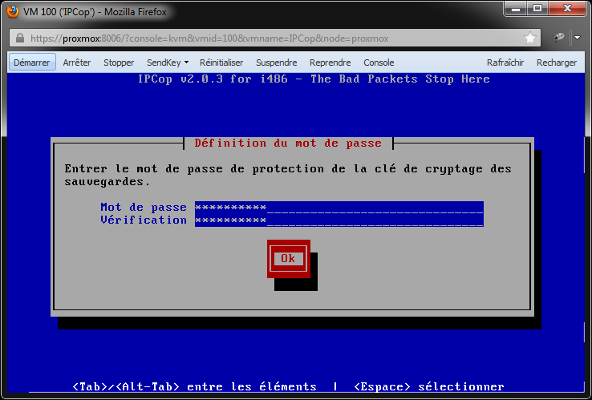Close the Firefox window
Screen dimensions: 592x400
(x=567, y=9)
